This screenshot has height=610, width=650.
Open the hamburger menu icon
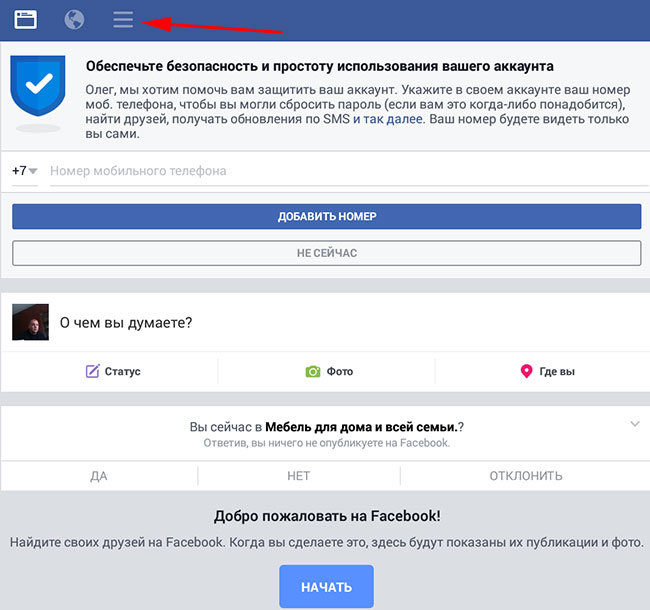click(123, 19)
